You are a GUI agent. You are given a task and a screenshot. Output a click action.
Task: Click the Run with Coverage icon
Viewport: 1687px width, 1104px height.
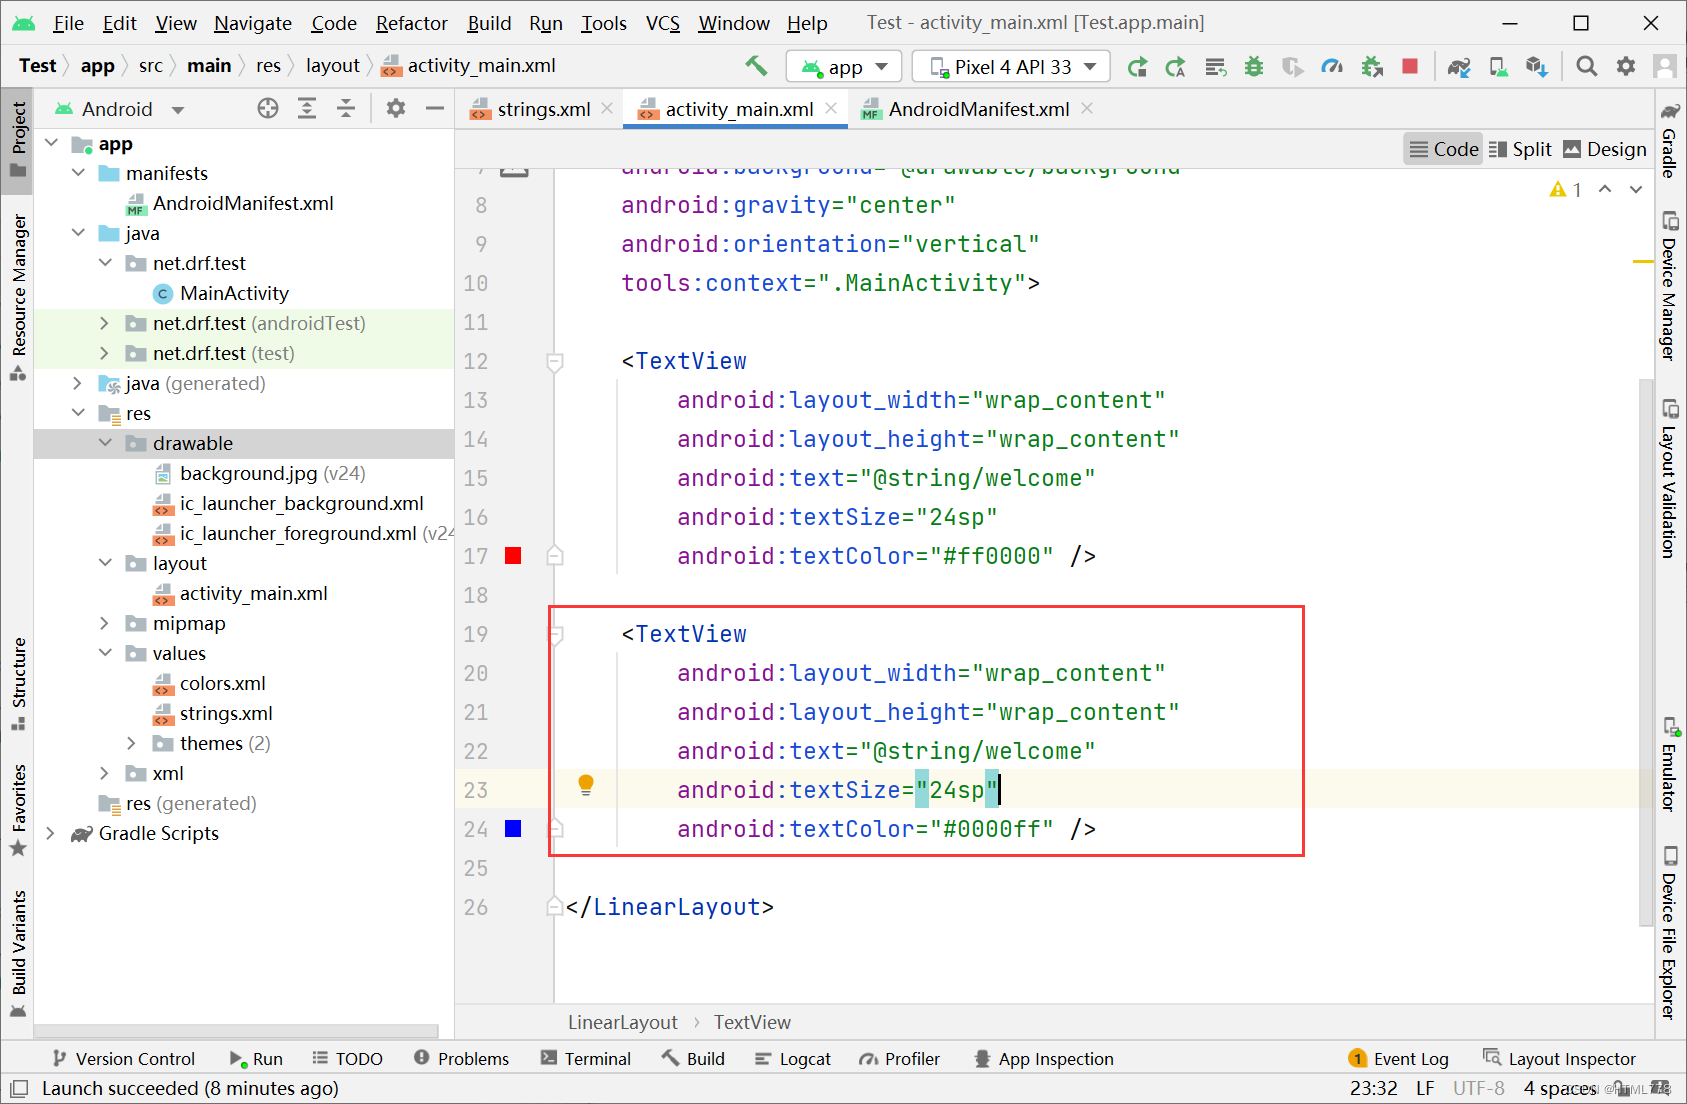coord(1293,67)
